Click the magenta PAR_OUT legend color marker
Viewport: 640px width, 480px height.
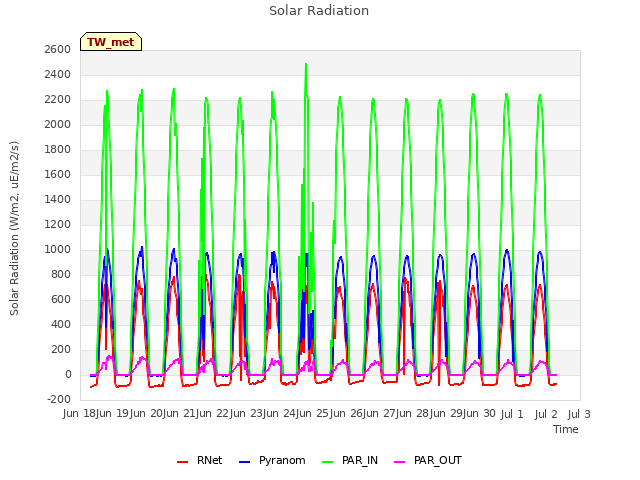[400, 462]
